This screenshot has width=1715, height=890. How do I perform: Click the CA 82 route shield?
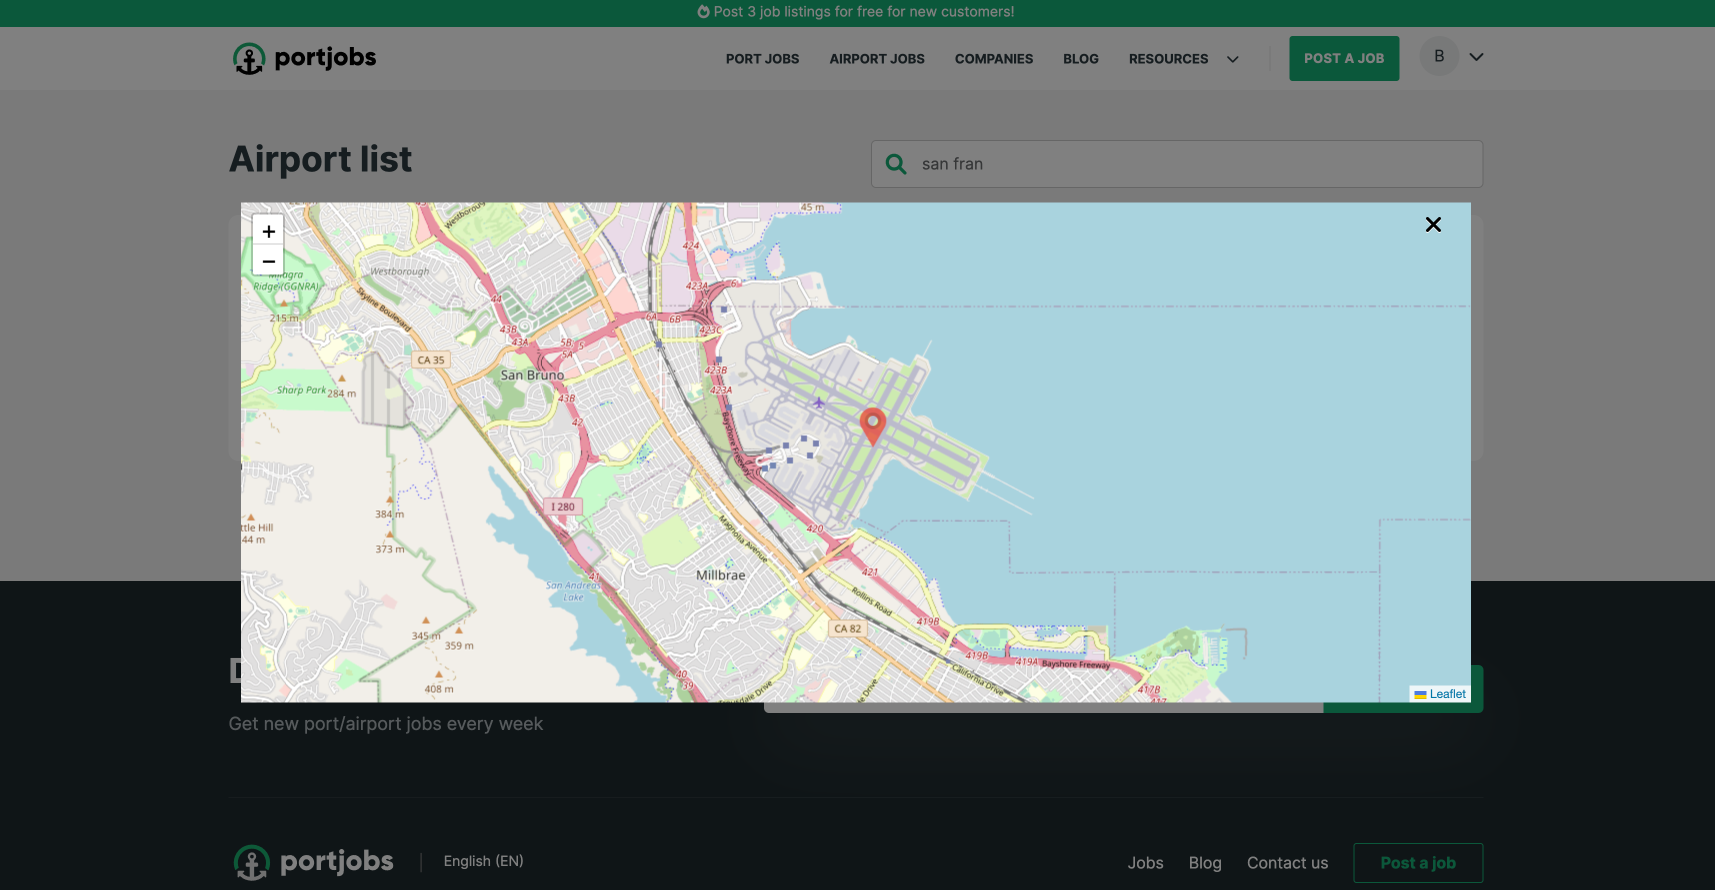848,629
